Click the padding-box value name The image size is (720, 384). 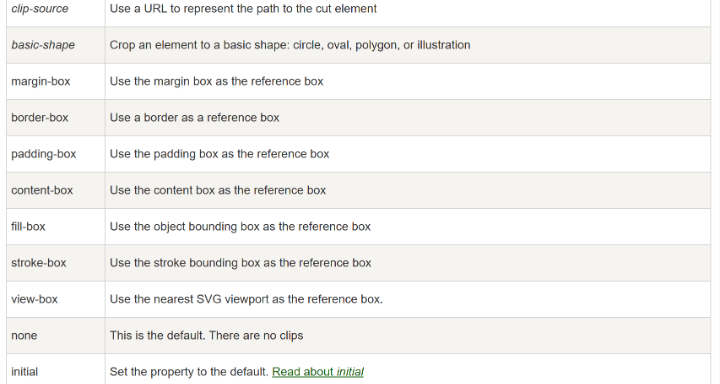click(x=44, y=154)
